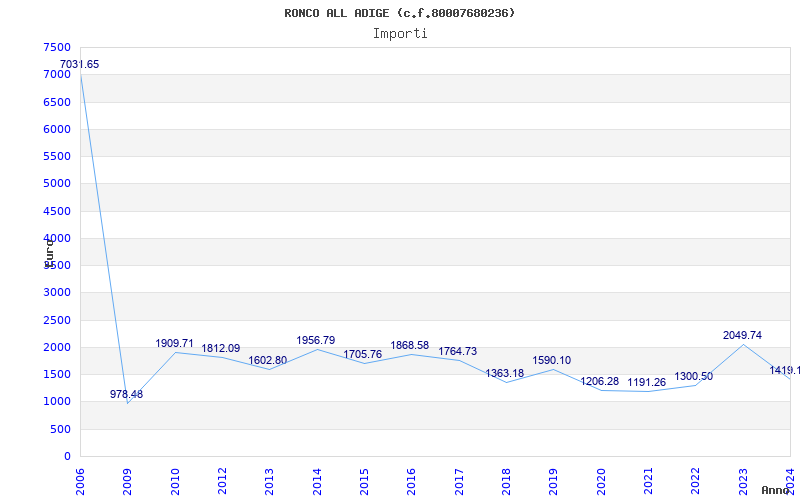The height and width of the screenshot is (500, 800).
Task: Select the 1590.10 label for 2019
Action: pos(552,360)
